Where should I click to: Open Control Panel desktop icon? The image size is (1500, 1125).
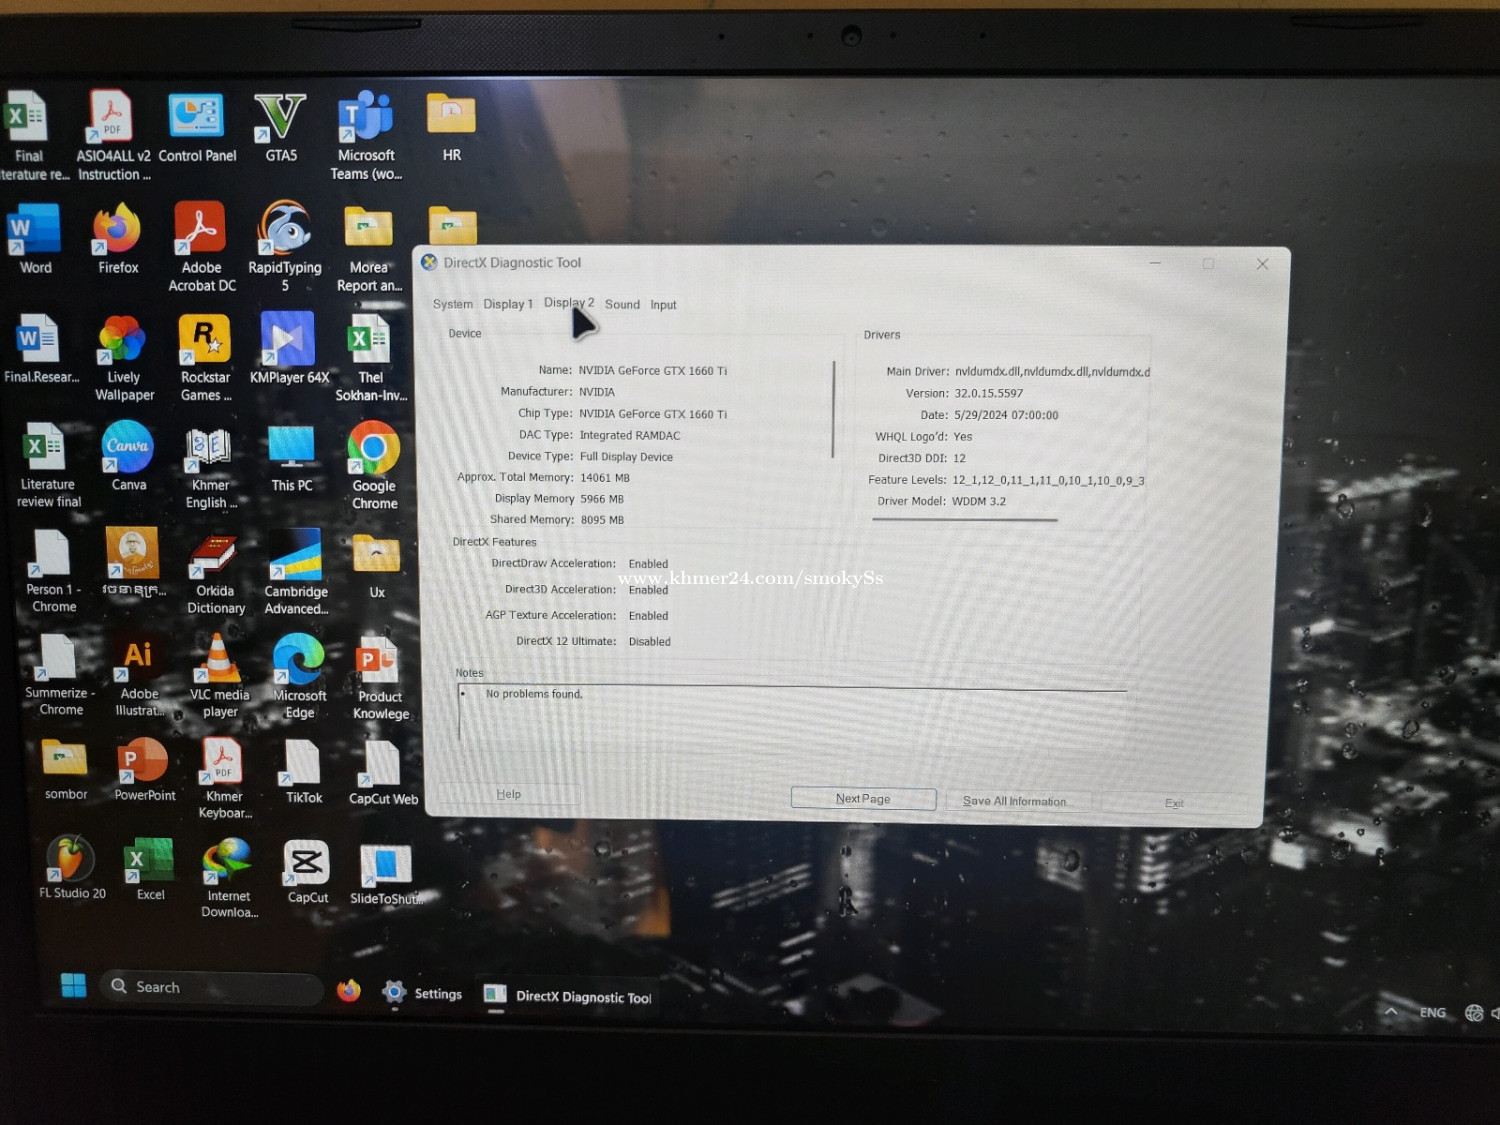(197, 127)
